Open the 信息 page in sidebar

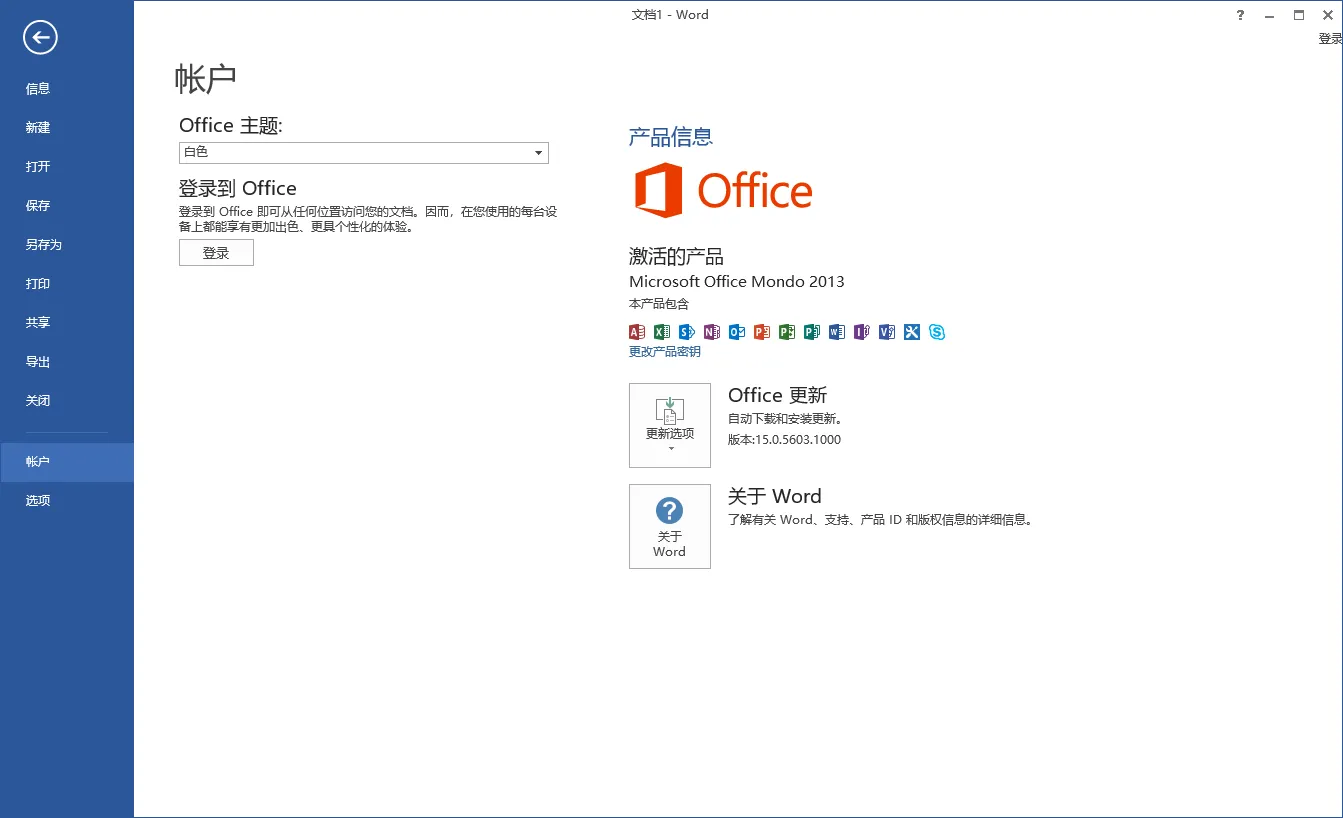[x=67, y=88]
